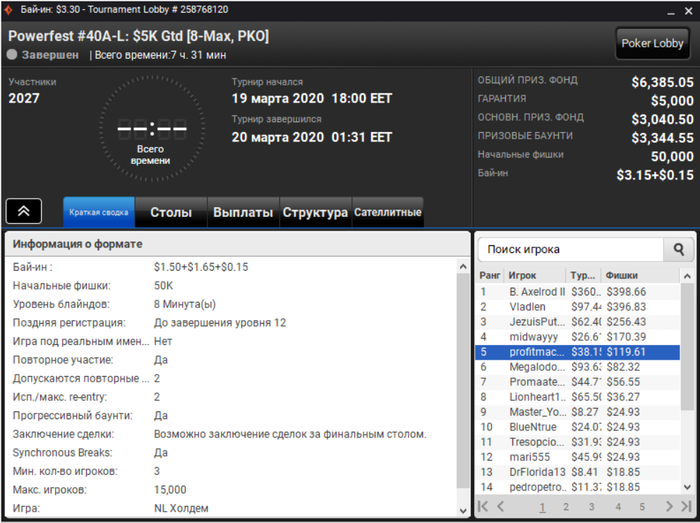Click the $1.50+$1.65+$0.15 buy-in value
700x523 pixels.
click(201, 267)
